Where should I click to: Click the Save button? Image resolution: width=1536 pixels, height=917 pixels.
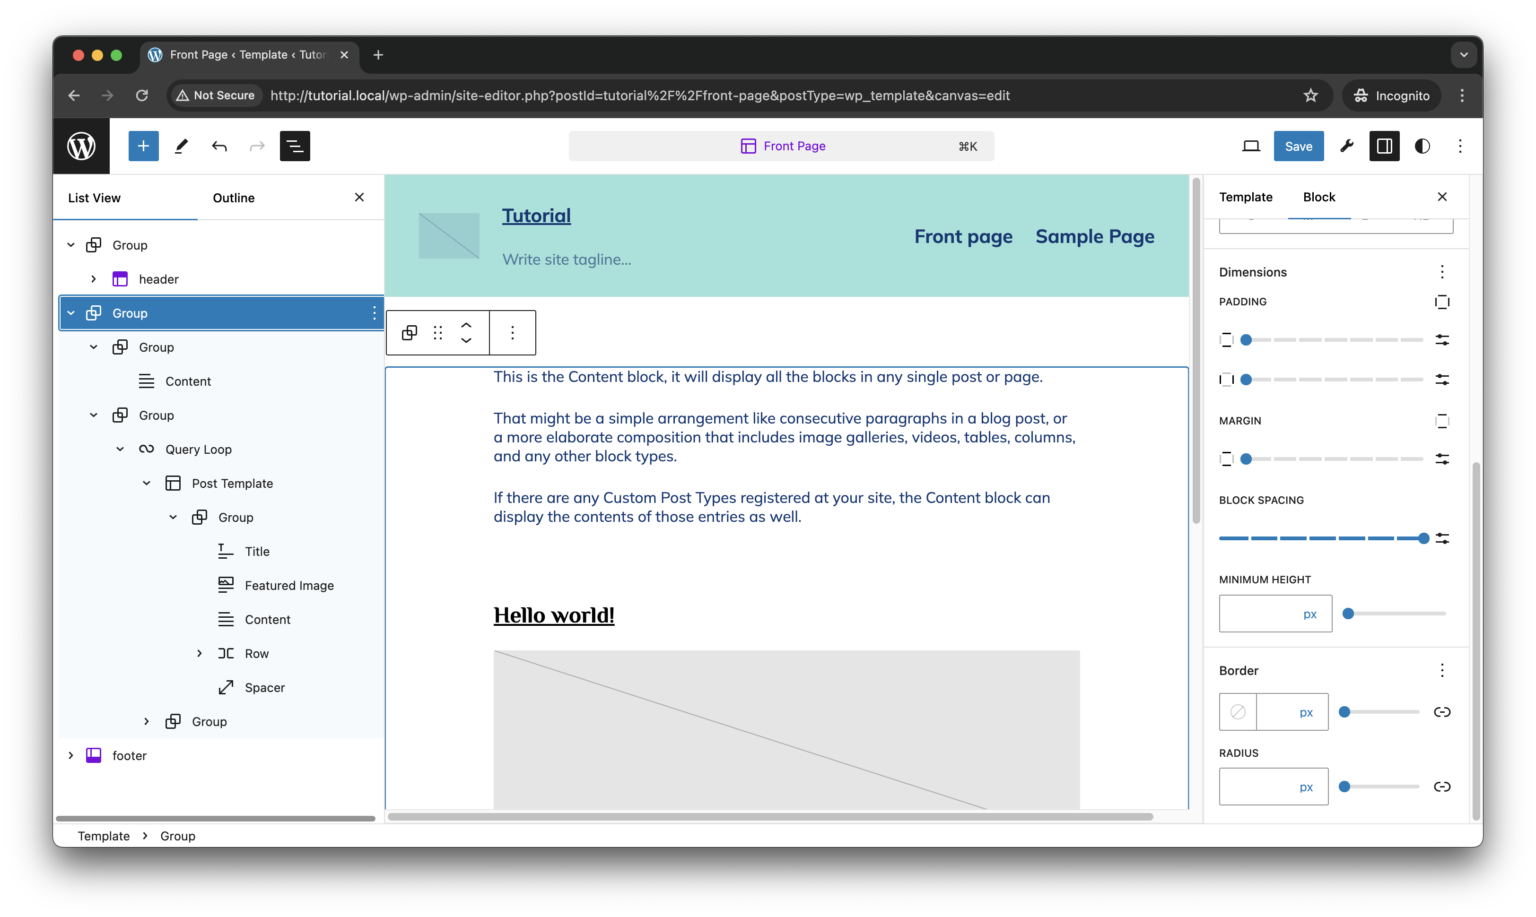coord(1298,145)
